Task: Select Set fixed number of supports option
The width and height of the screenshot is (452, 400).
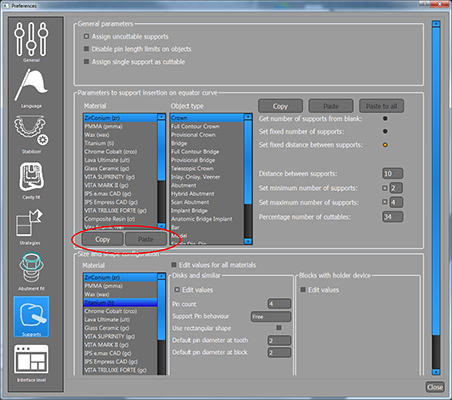Action: pos(385,131)
